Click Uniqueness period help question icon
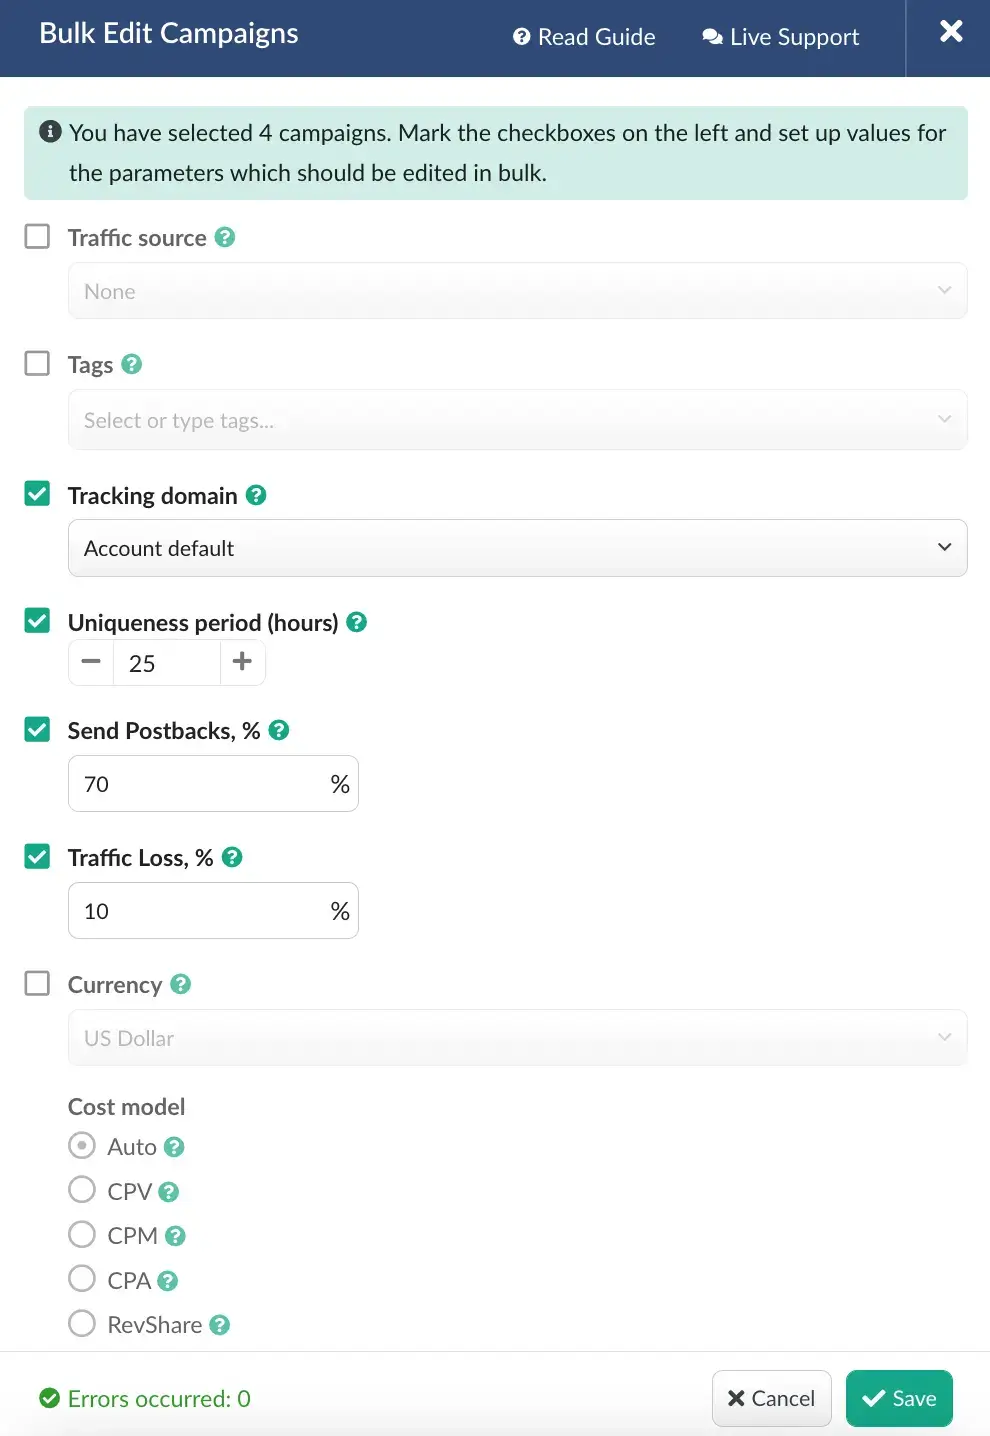 pos(356,622)
